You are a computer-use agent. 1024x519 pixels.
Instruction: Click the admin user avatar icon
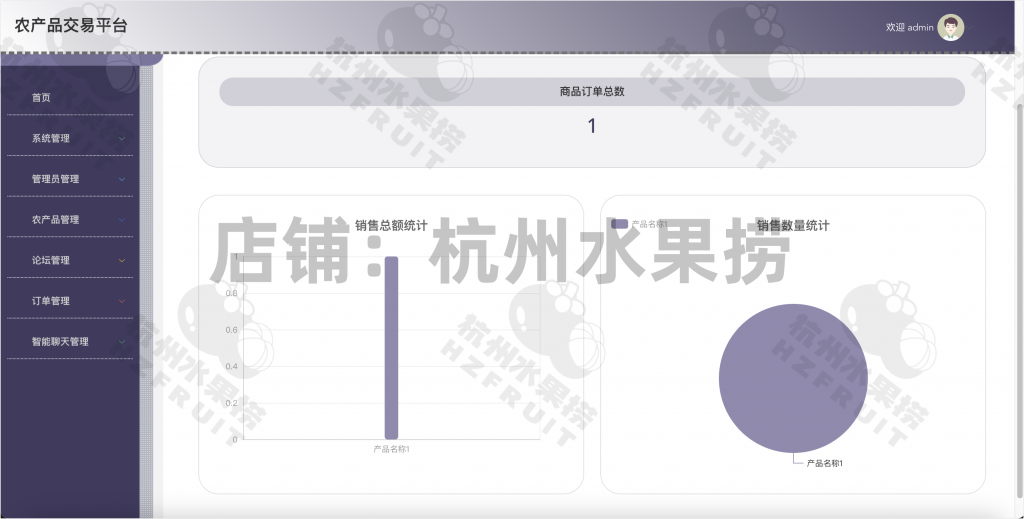[x=950, y=27]
